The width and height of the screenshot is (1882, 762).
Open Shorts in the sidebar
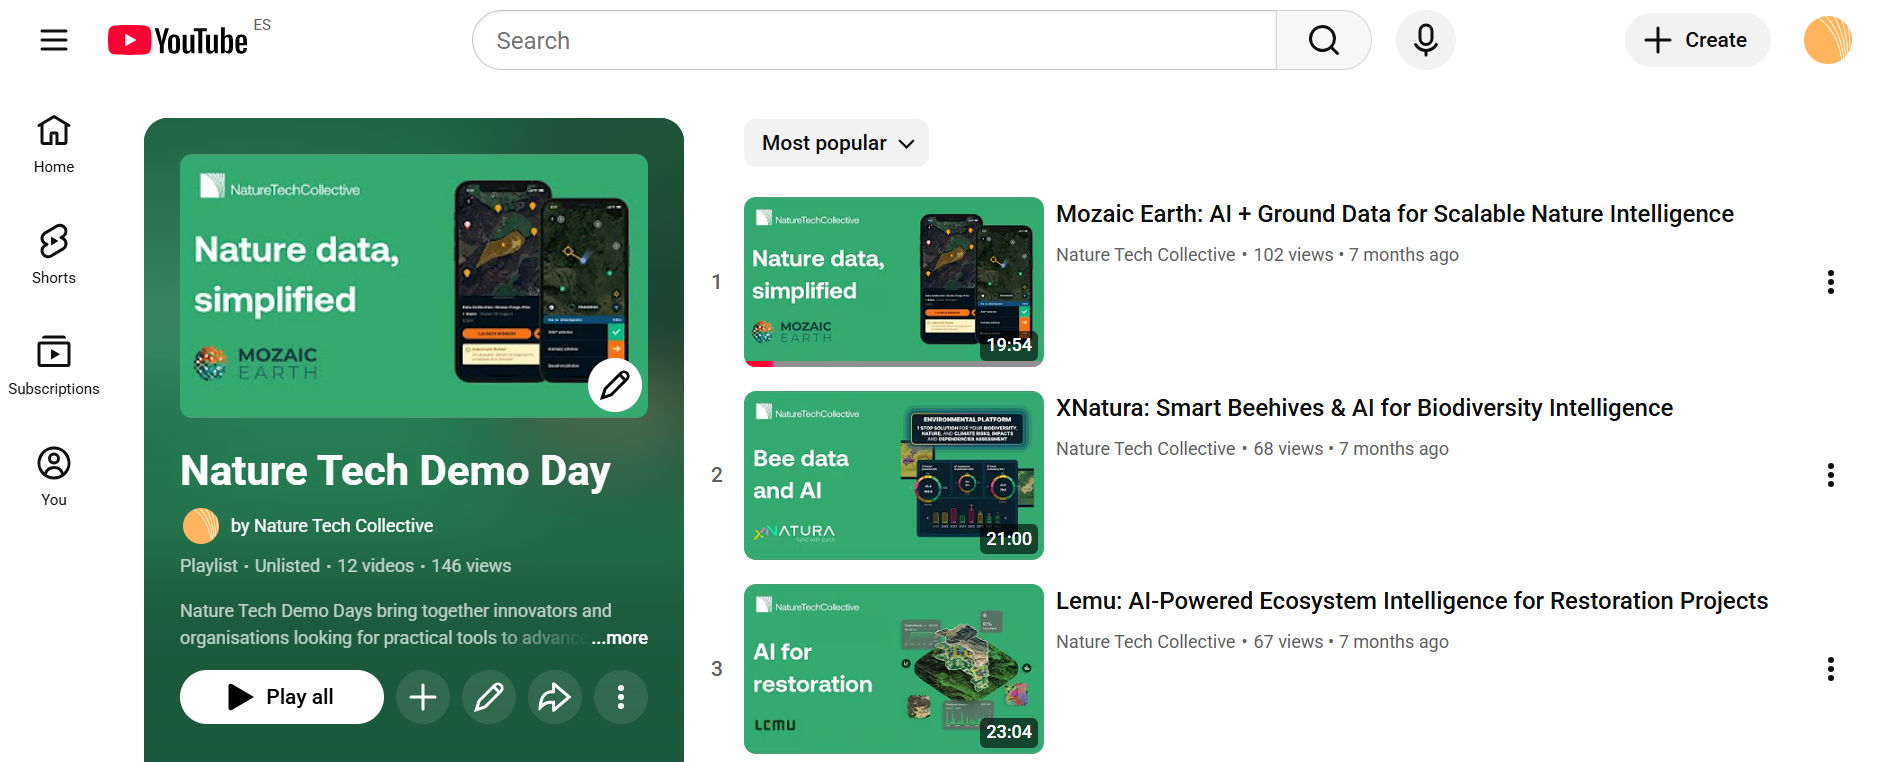[x=54, y=255]
